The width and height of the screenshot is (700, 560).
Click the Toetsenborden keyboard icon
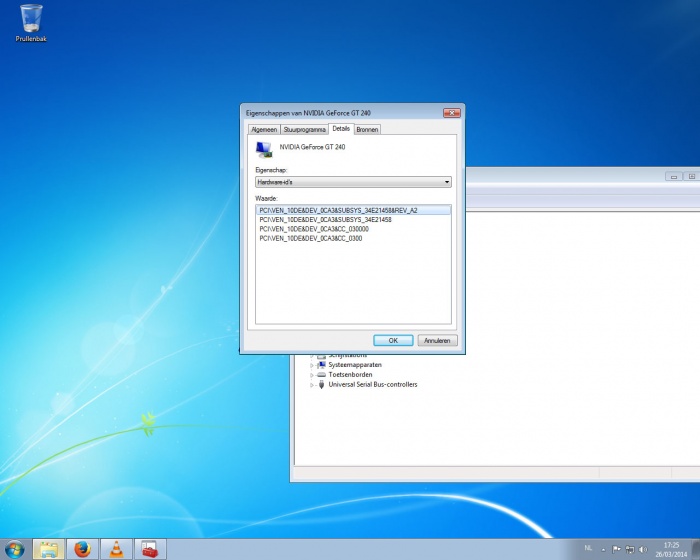(321, 375)
